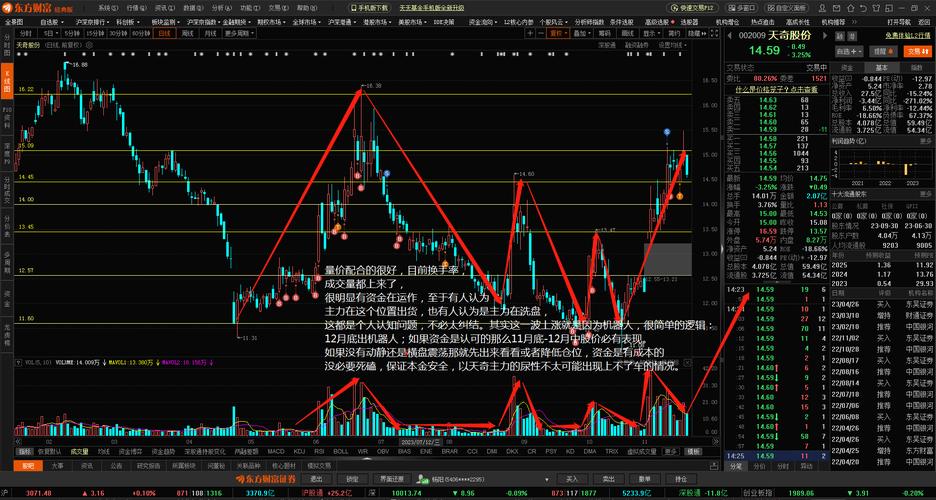Switch to 公告 bottom tab
Screen dimensions: 936x500
click(116, 466)
